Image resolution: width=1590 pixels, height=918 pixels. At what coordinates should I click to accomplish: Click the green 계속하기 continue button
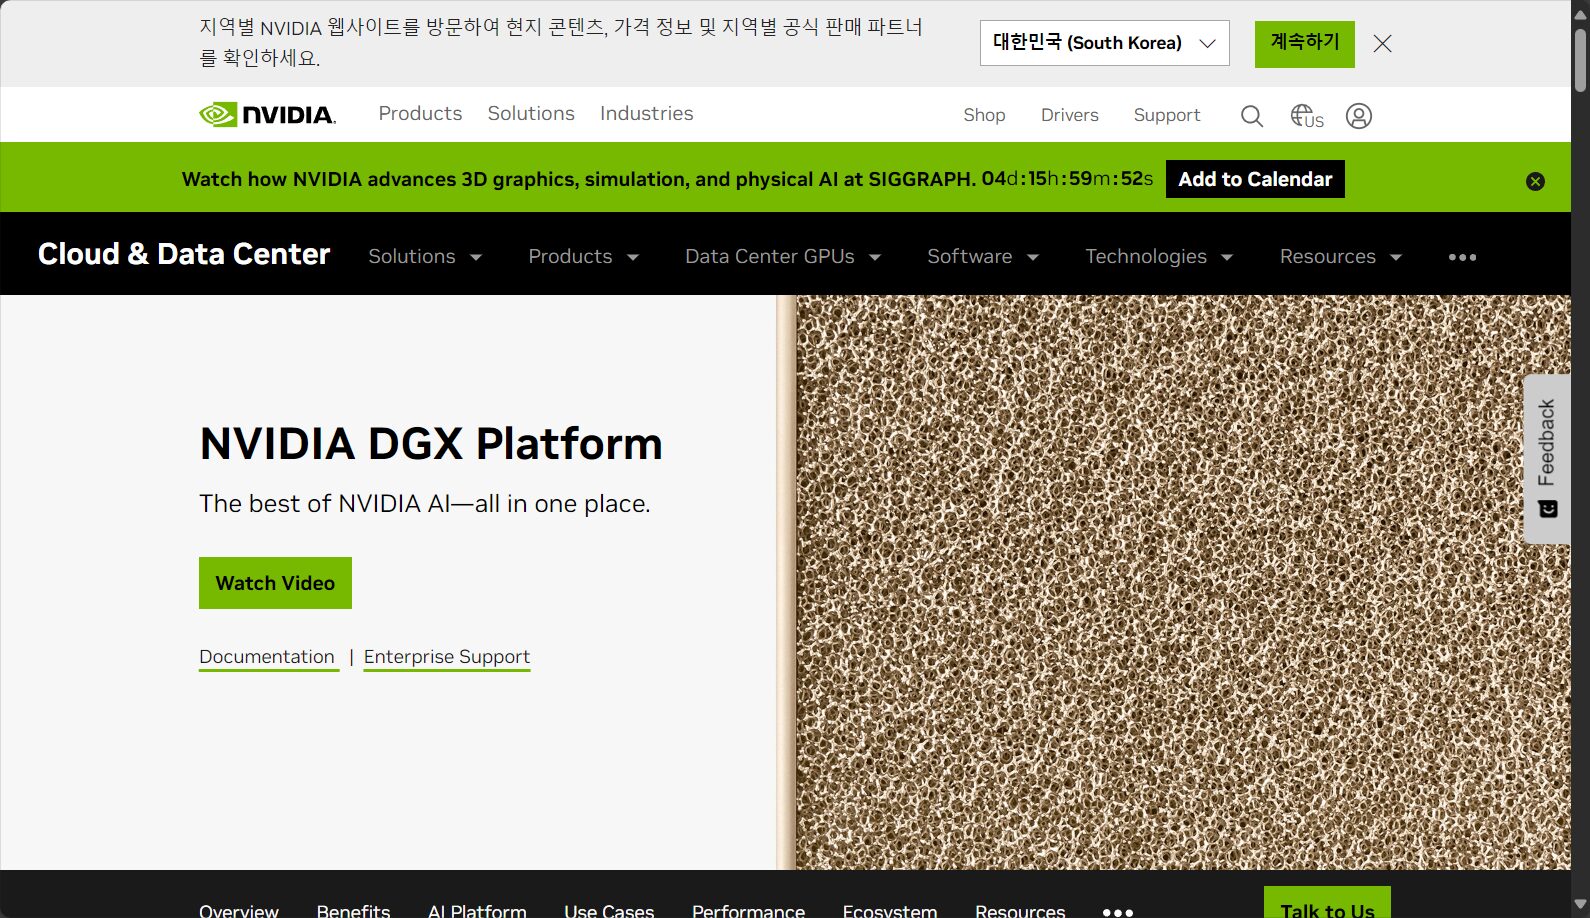coord(1304,44)
